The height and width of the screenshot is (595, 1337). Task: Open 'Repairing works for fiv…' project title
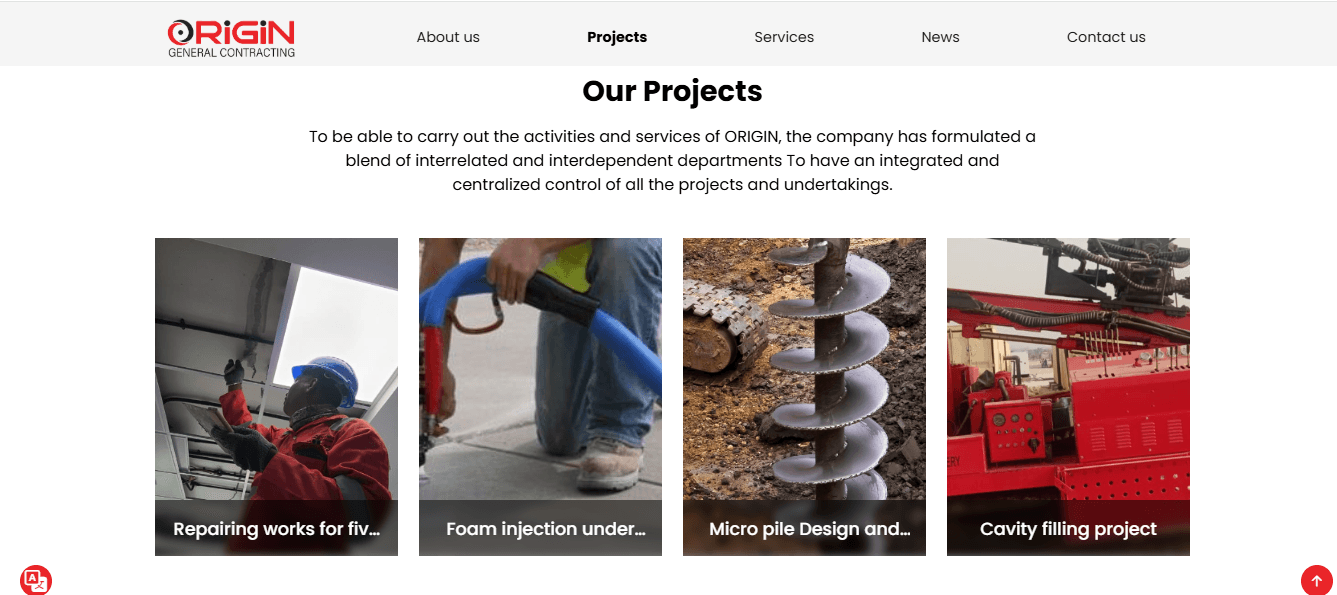277,529
